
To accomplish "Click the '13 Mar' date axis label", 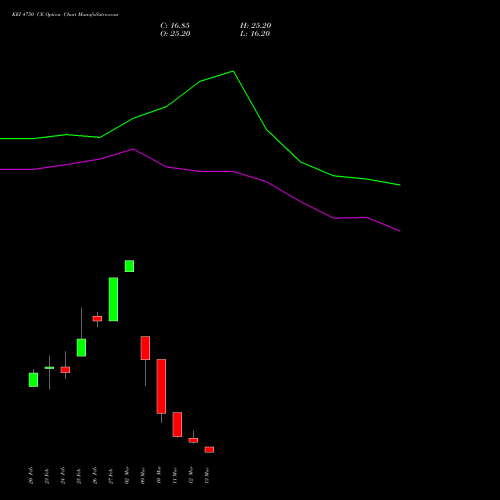I will 207,476.
